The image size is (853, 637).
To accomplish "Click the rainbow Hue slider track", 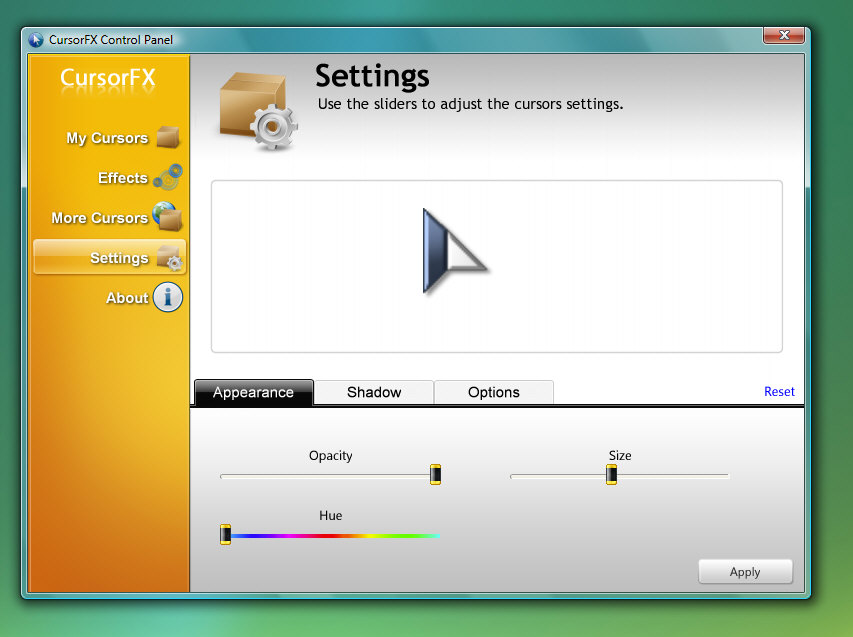I will tap(335, 536).
